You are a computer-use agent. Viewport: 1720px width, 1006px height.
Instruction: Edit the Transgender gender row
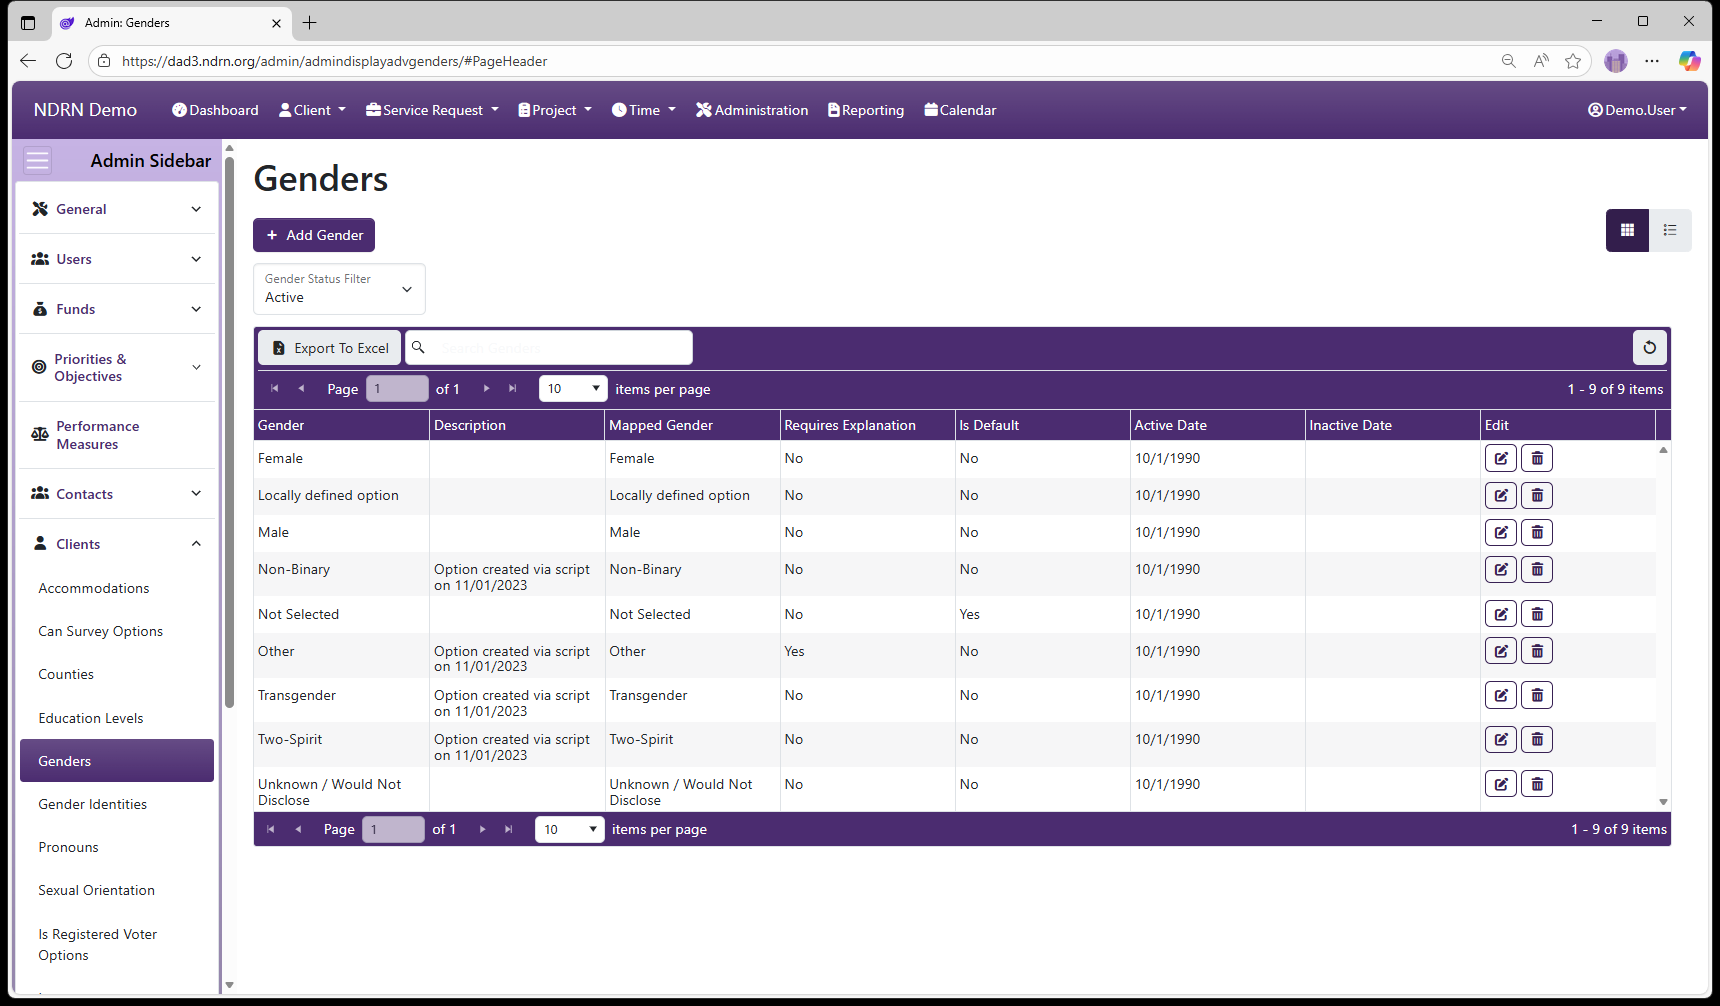click(x=1501, y=695)
